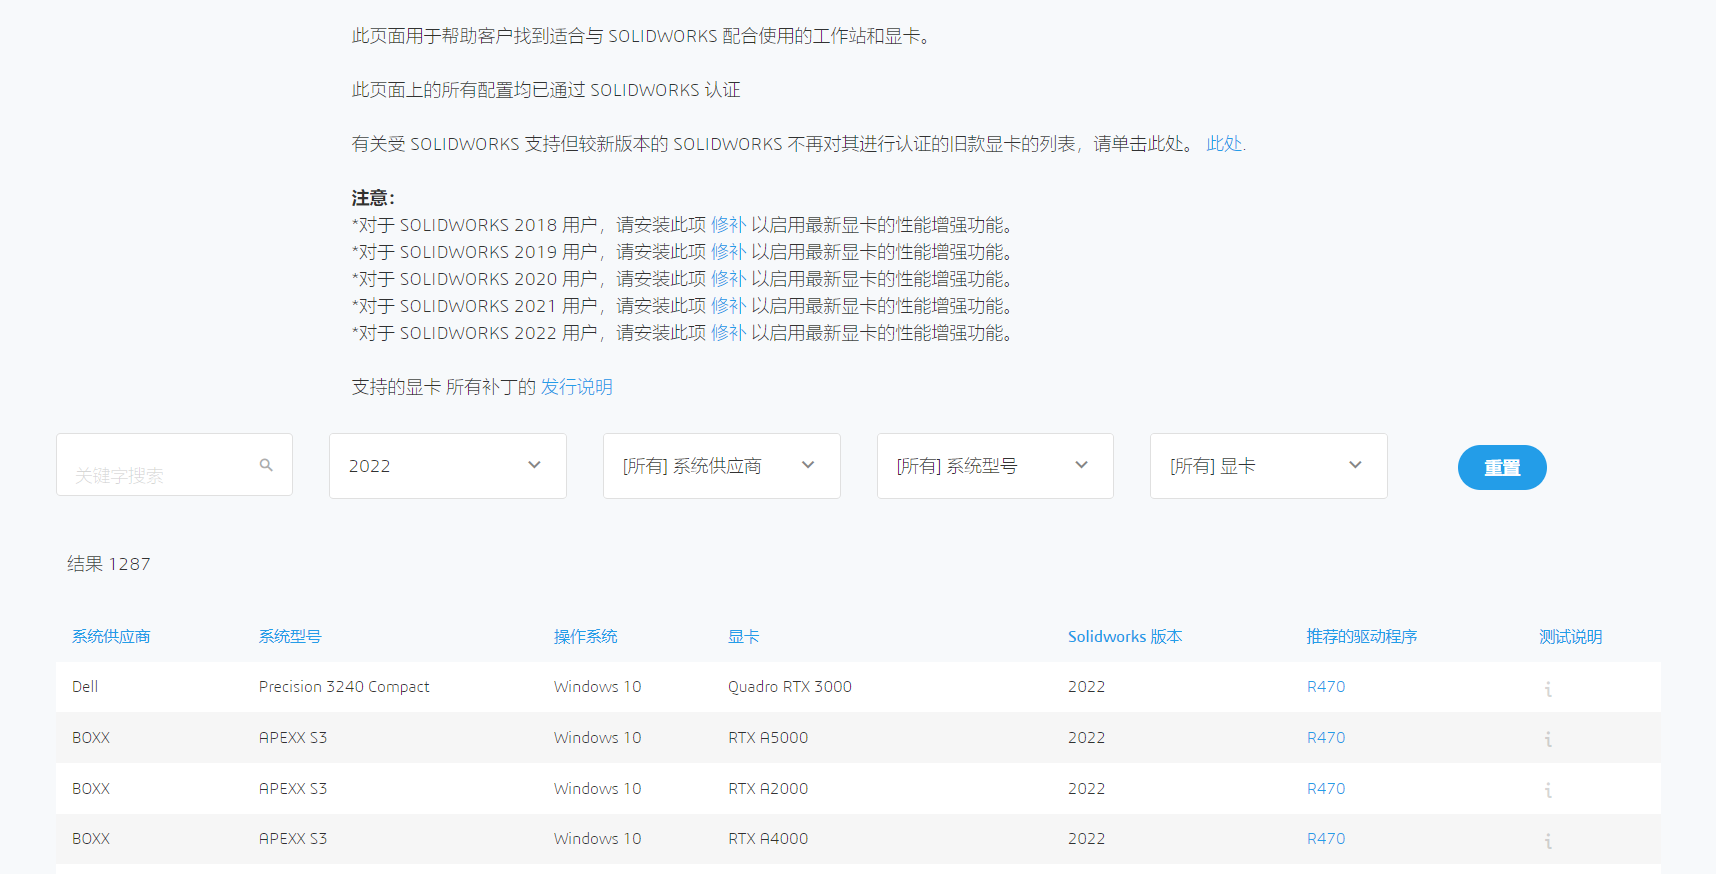Sort by 系统供应商 column header
This screenshot has width=1716, height=874.
click(x=111, y=637)
